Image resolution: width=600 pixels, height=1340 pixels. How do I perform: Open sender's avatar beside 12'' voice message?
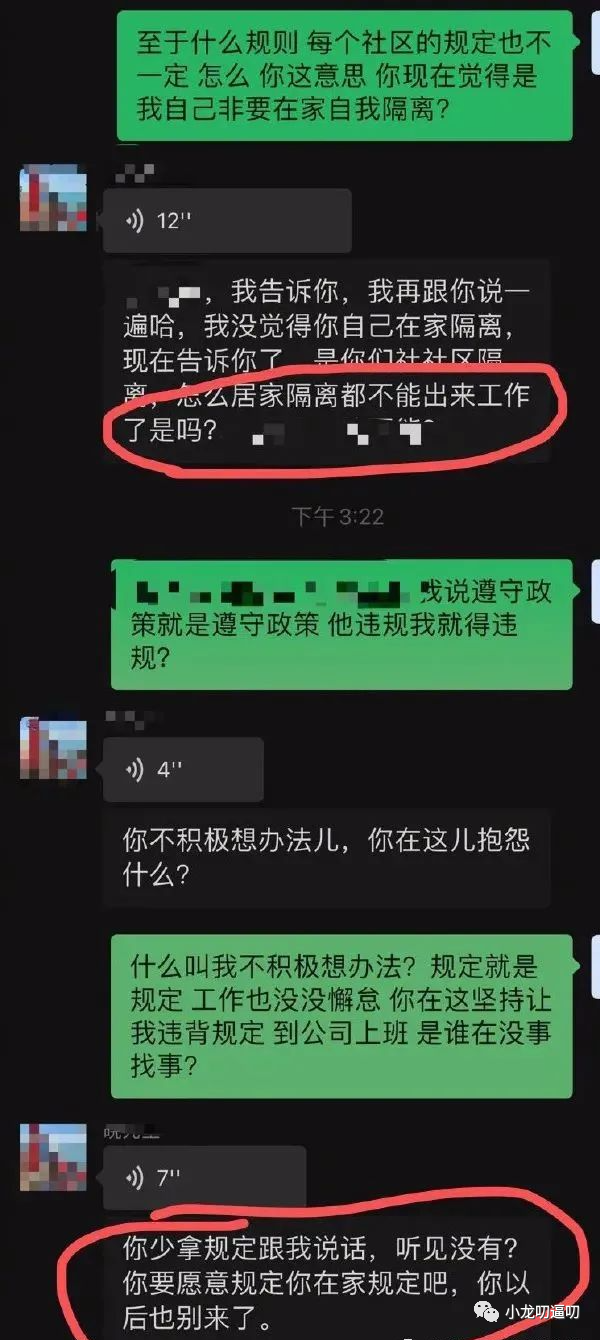[x=53, y=199]
